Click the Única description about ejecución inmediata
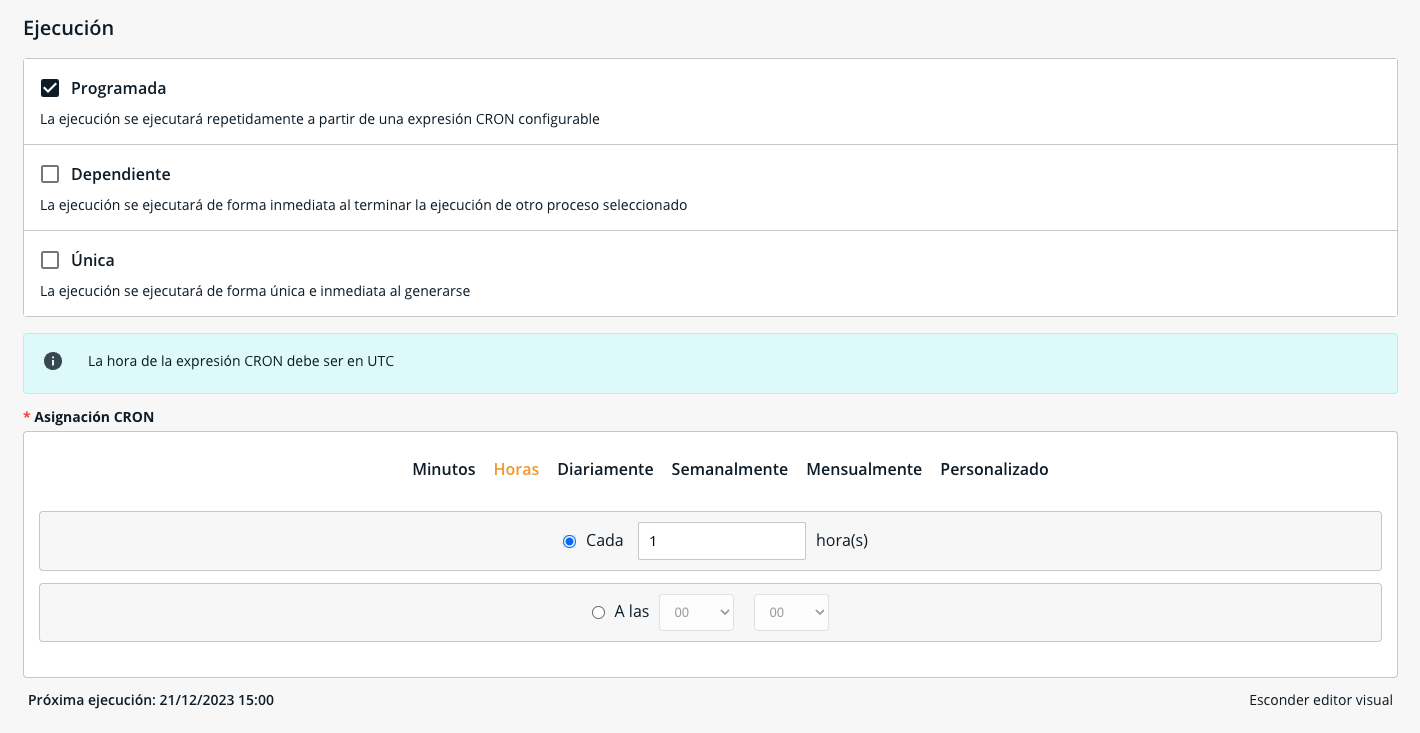The image size is (1420, 733). pyautogui.click(x=255, y=291)
